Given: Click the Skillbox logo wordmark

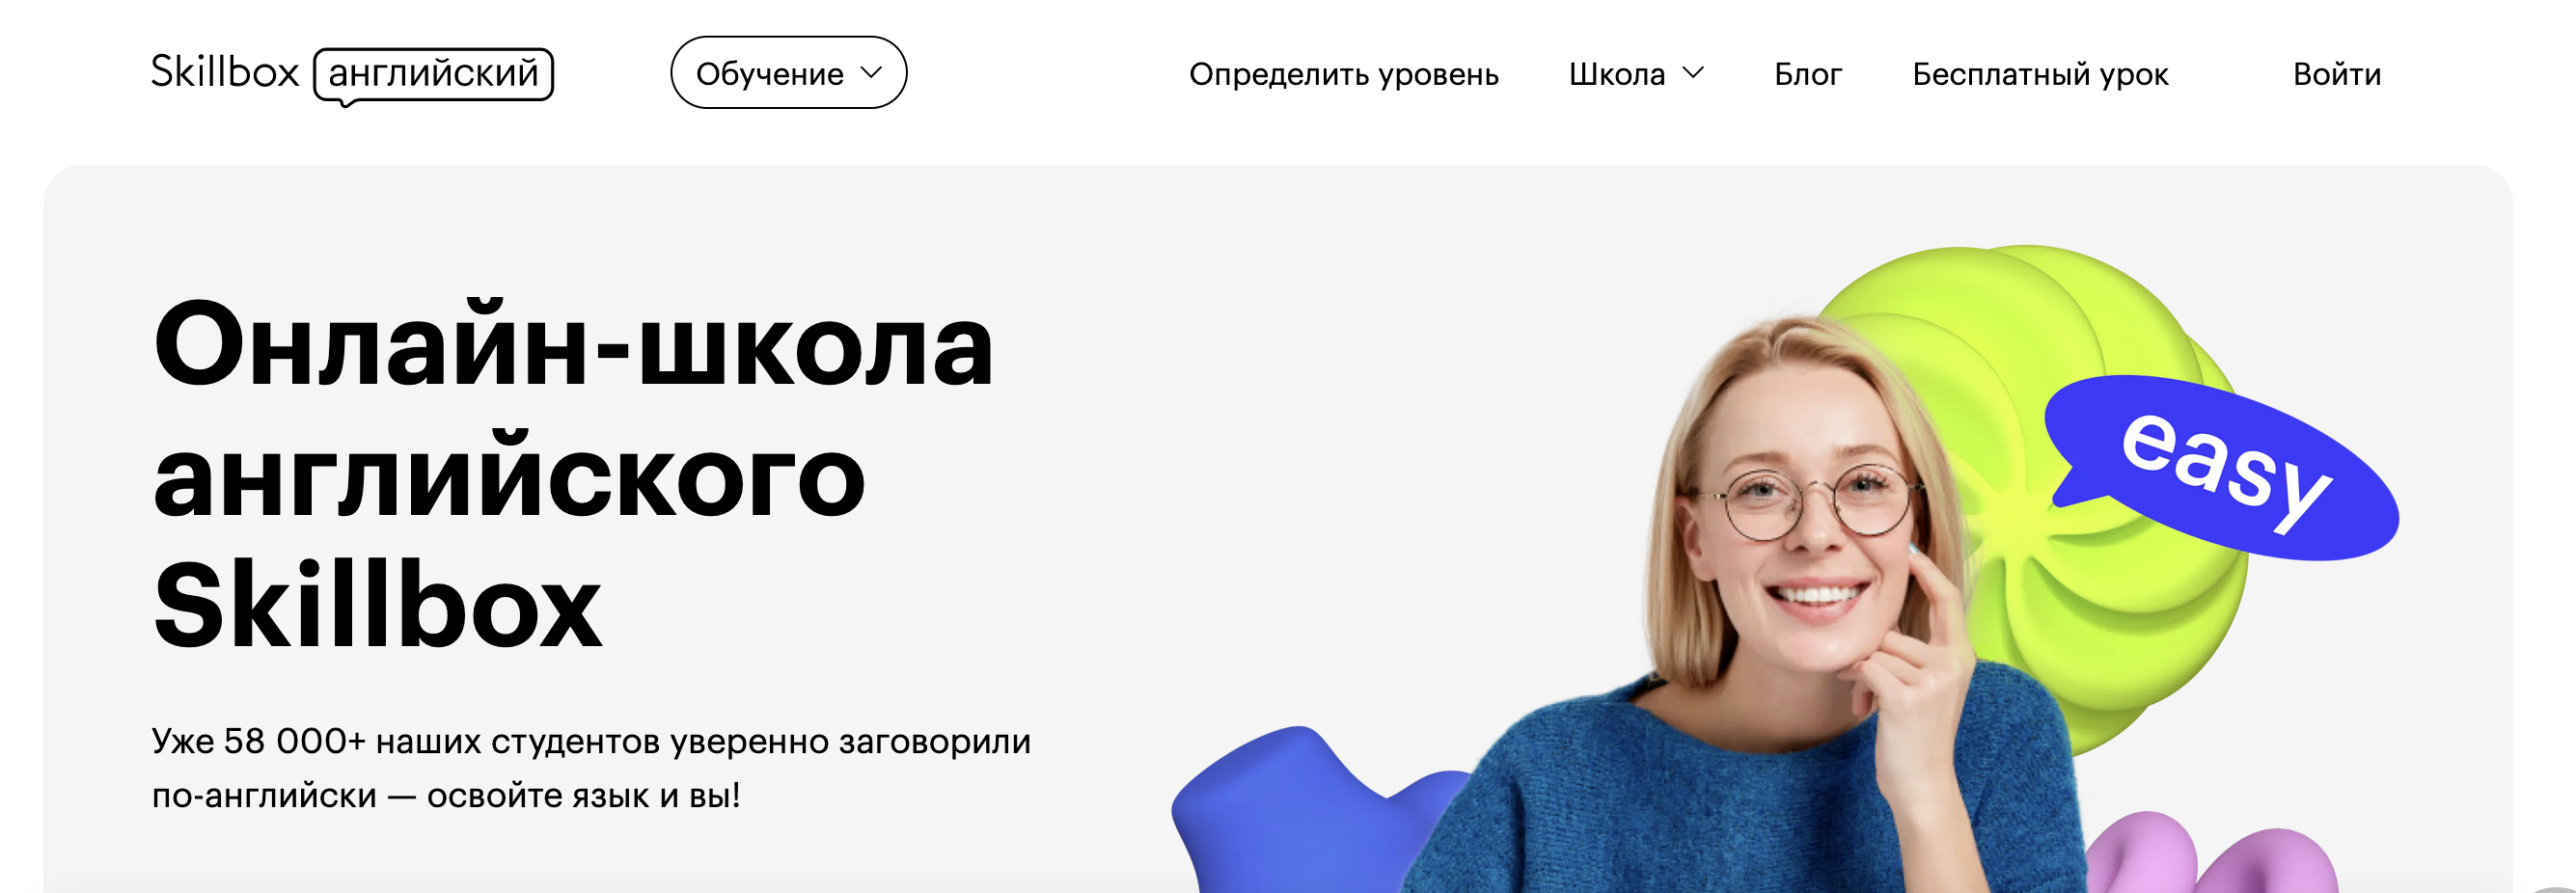Looking at the screenshot, I should coord(225,72).
